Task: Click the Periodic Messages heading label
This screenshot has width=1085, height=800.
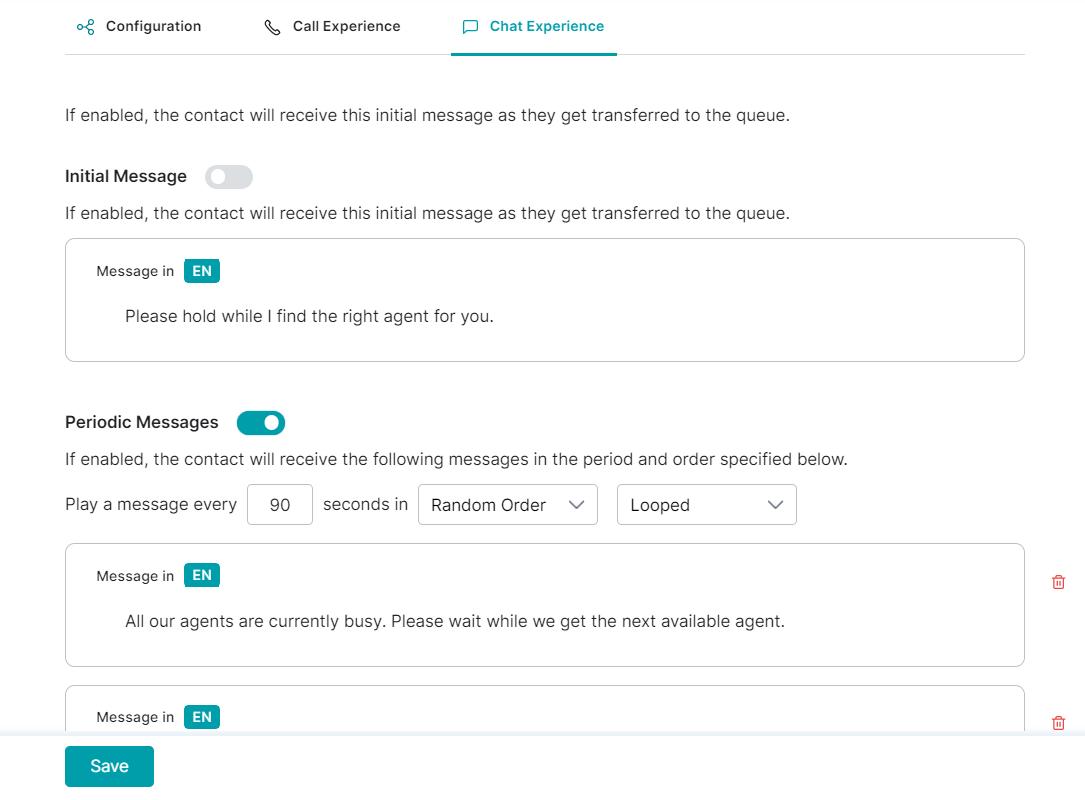Action: 142,422
